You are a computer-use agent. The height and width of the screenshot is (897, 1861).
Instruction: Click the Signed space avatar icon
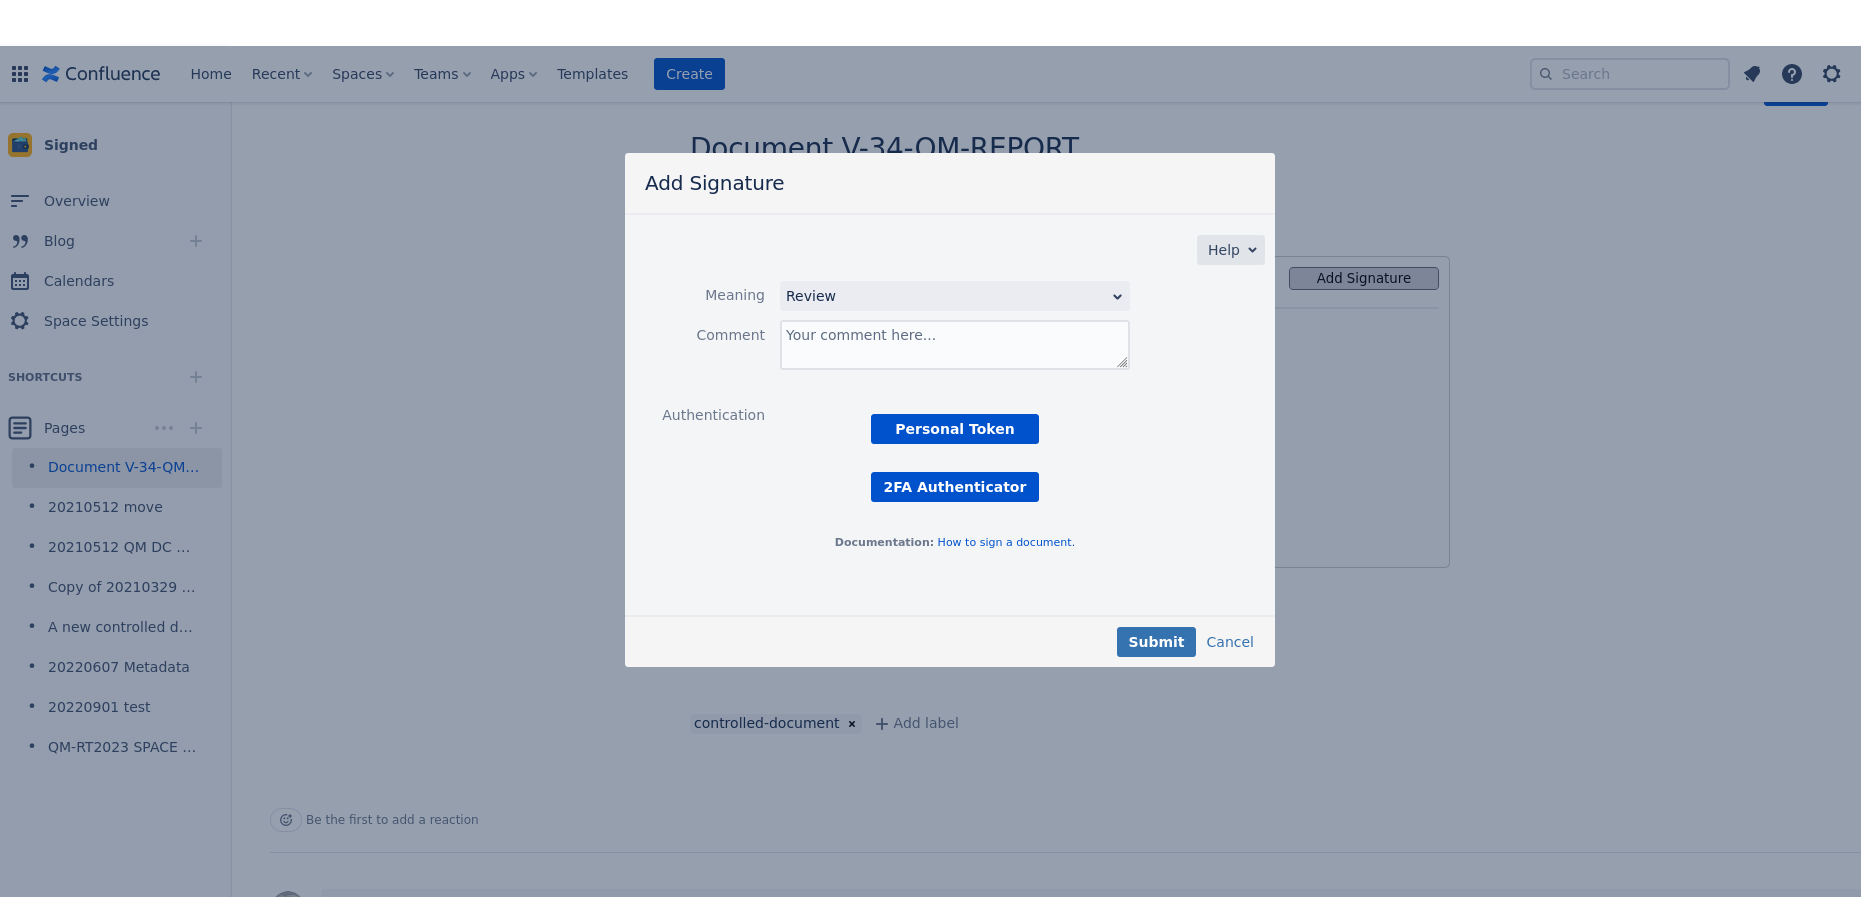[x=20, y=145]
